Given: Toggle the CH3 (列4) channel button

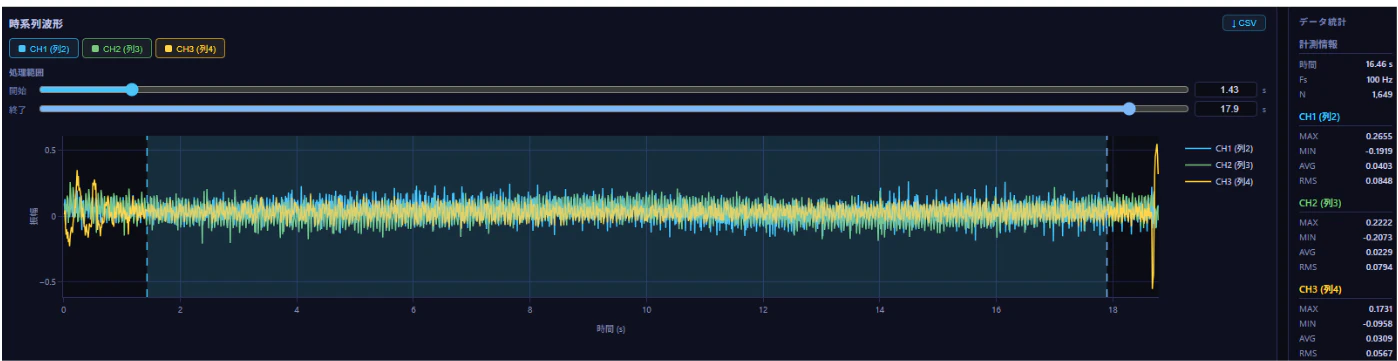Looking at the screenshot, I should pos(189,49).
